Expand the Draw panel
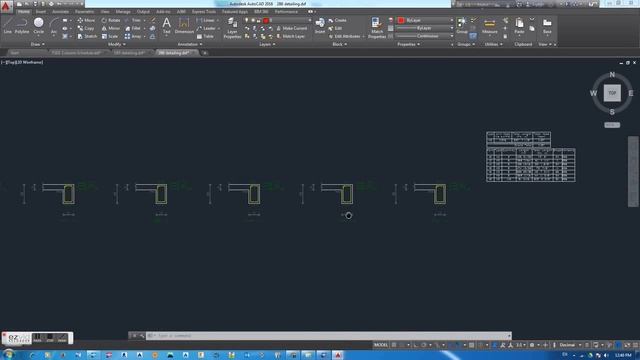This screenshot has width=640, height=360. coord(38,44)
